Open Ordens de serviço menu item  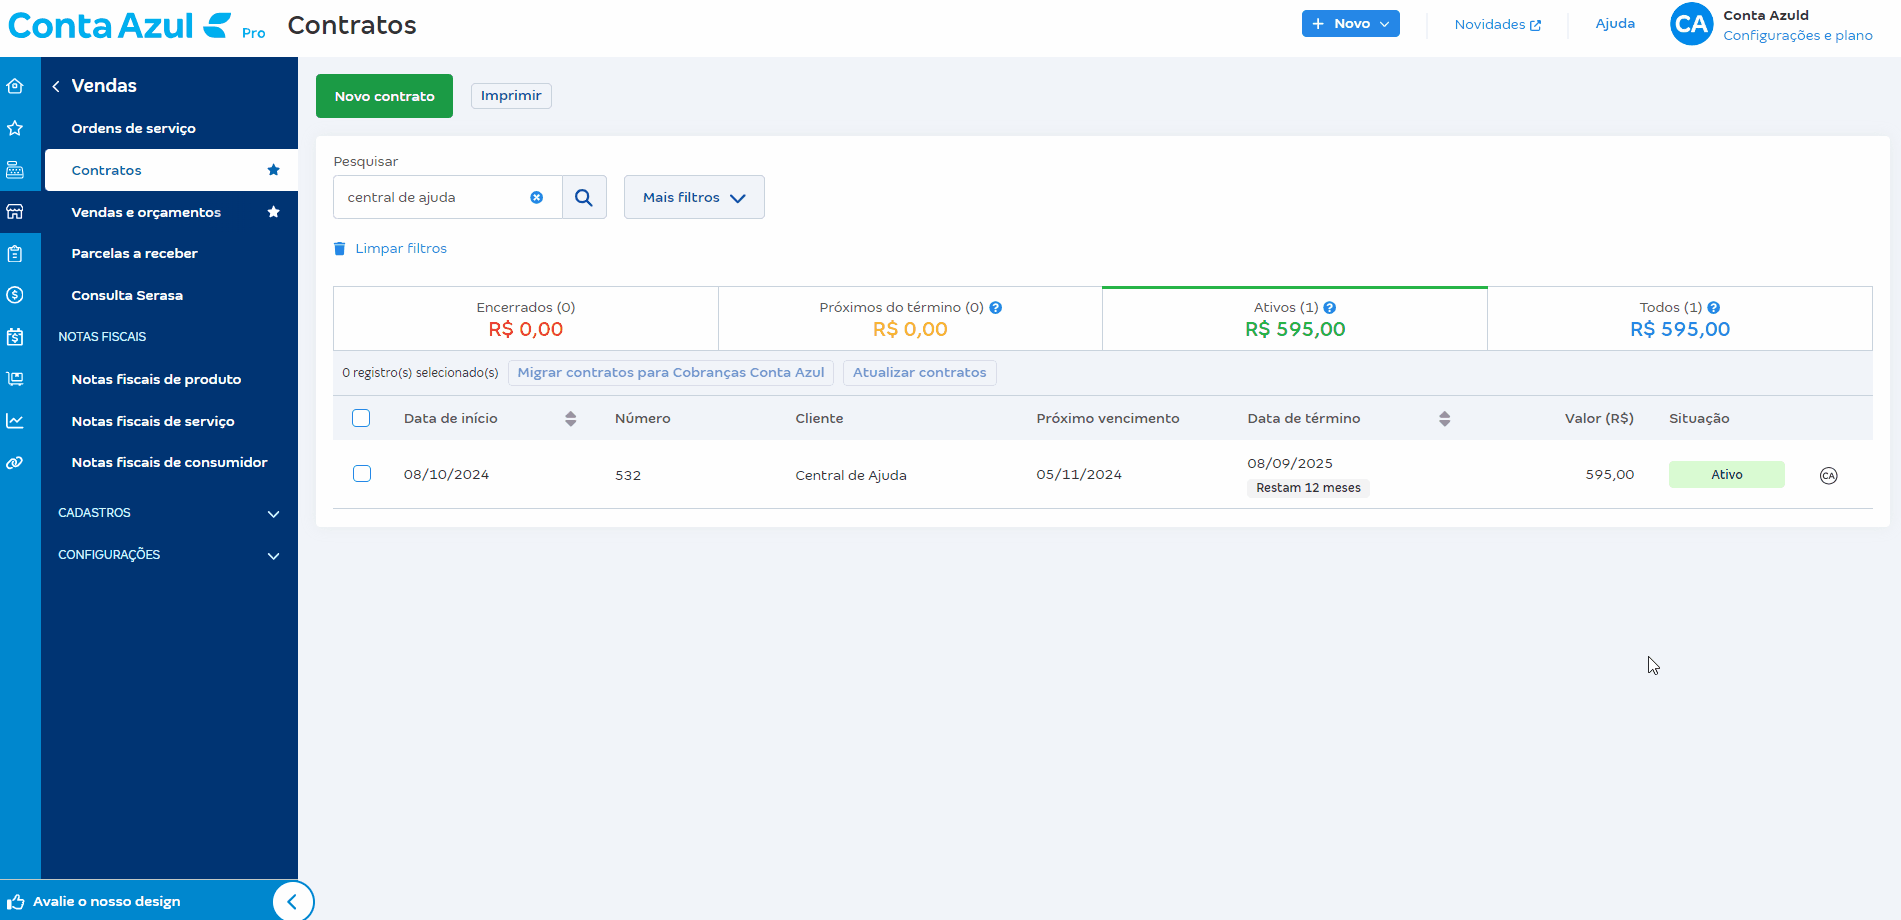(x=134, y=128)
